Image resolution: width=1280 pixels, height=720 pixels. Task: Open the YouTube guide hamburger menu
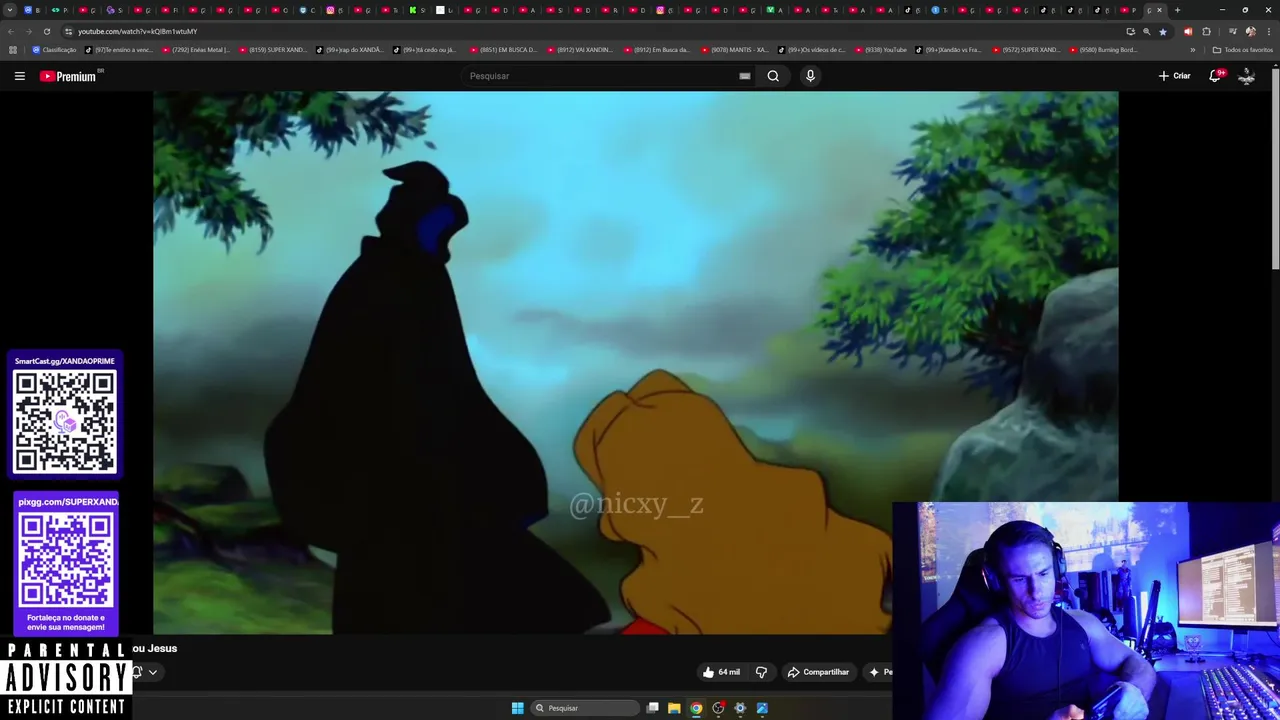pyautogui.click(x=19, y=76)
